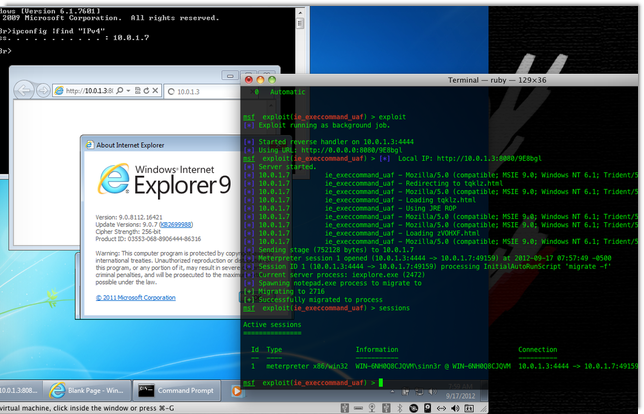Click 'meterpreter x86/win32' session type text

click(x=307, y=366)
